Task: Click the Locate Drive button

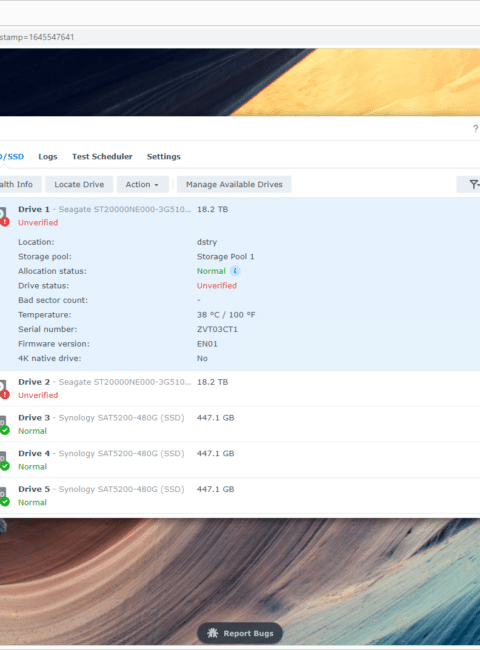Action: (79, 184)
